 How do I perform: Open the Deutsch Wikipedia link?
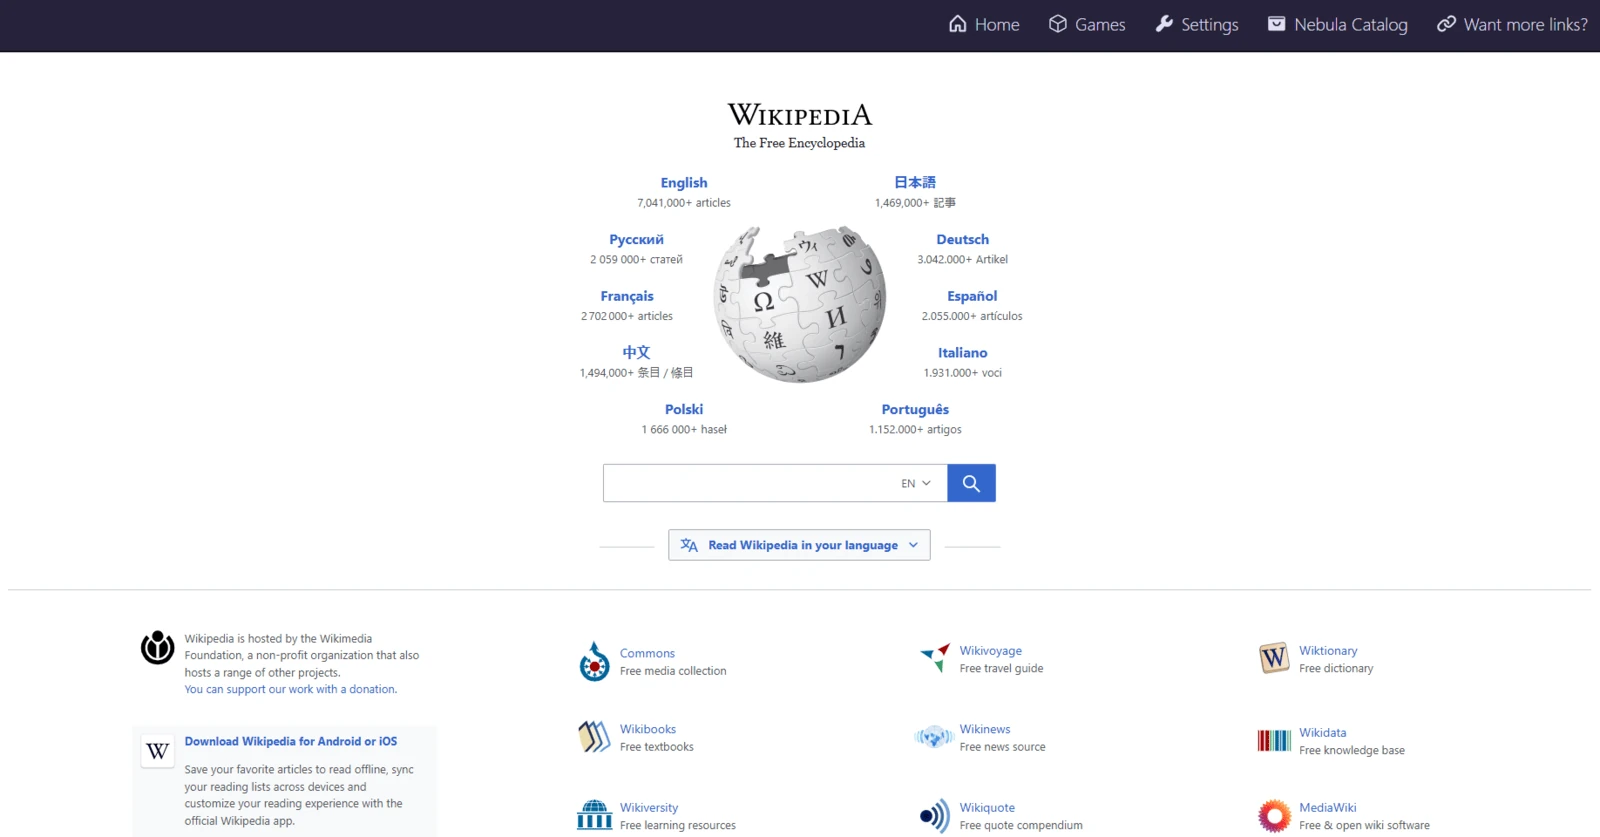tap(962, 240)
